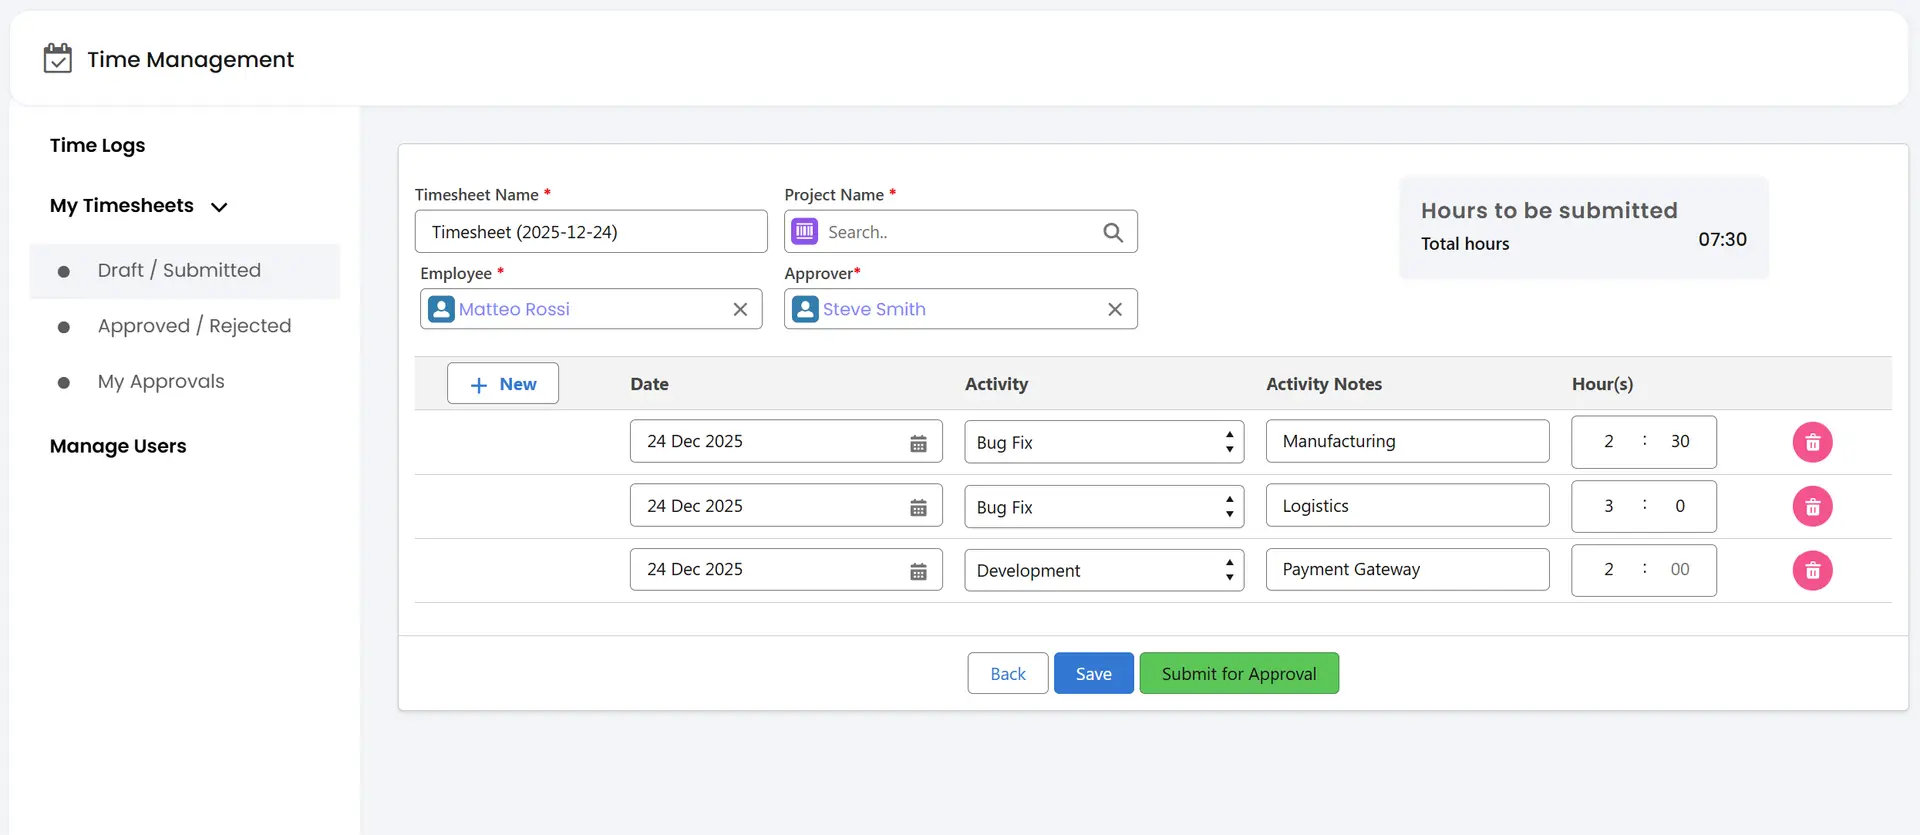
Task: Click the Timesheet Name input field
Action: coord(591,232)
